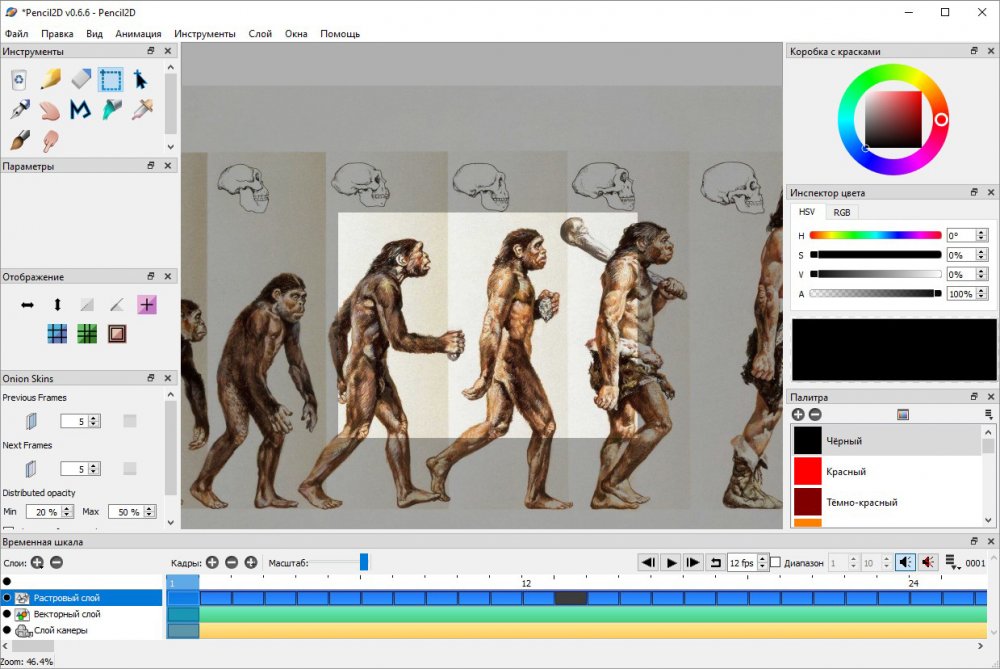Viewport: 1000px width, 669px height.
Task: Open the timeline options dropdown beside mute
Action: (951, 563)
